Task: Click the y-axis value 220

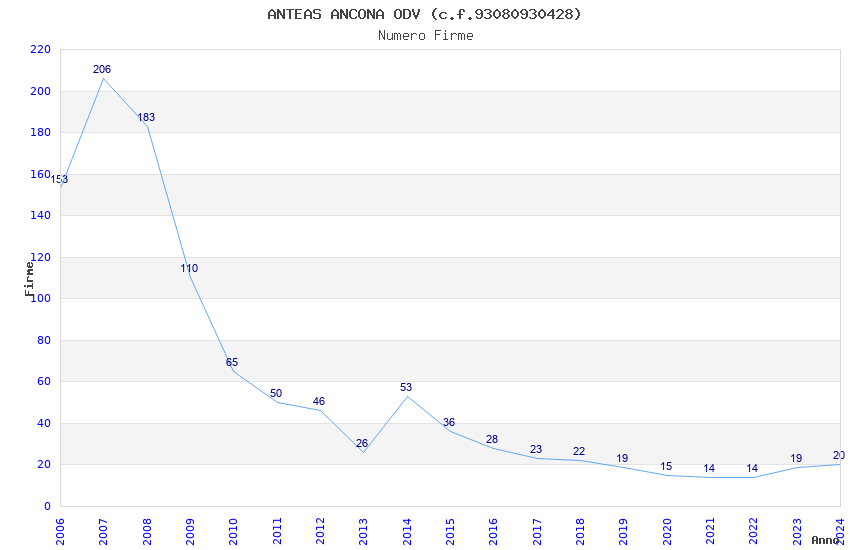Action: 41,49
